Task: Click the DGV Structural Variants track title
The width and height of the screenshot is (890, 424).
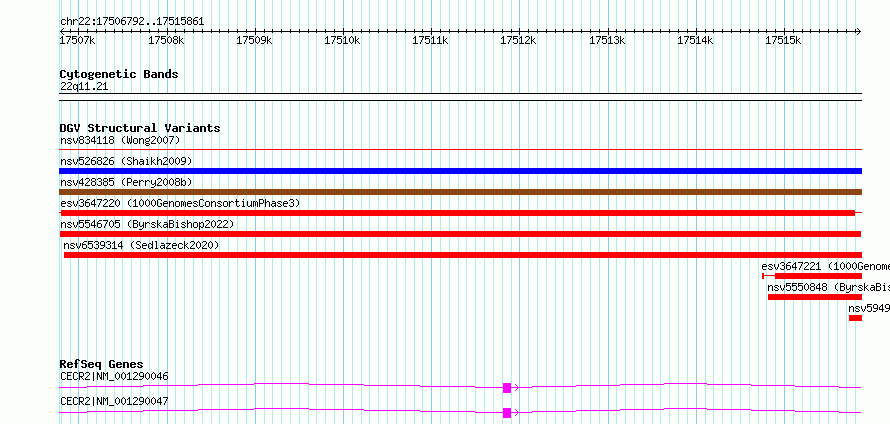Action: tap(140, 128)
